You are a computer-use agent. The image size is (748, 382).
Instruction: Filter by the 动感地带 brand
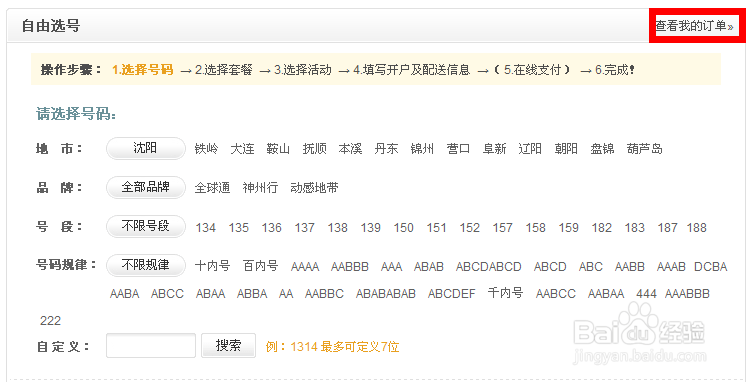[314, 188]
